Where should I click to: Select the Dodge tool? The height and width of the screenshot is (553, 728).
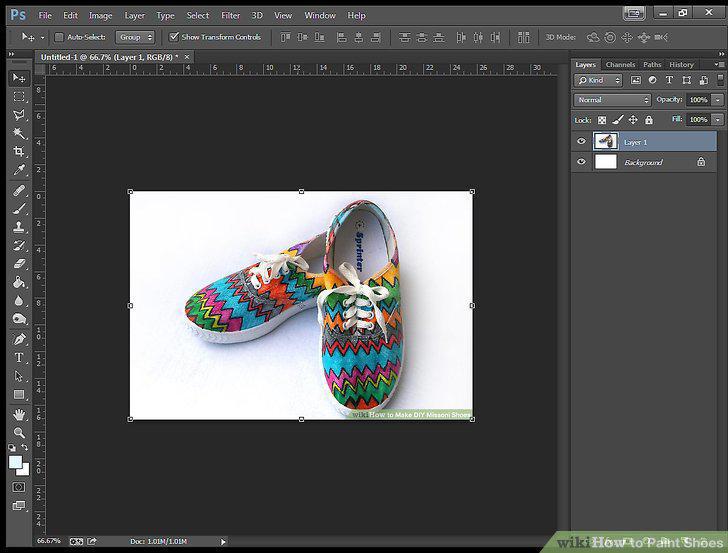click(19, 319)
